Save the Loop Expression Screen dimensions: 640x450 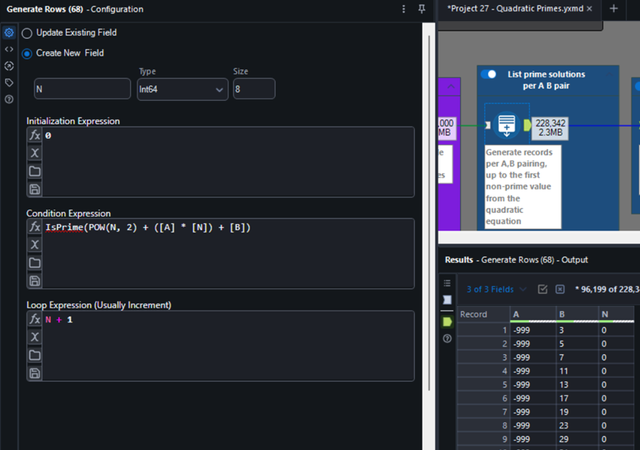coord(35,373)
